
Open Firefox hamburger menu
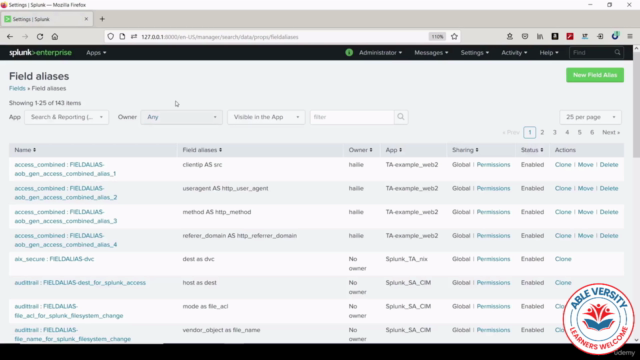[630, 37]
